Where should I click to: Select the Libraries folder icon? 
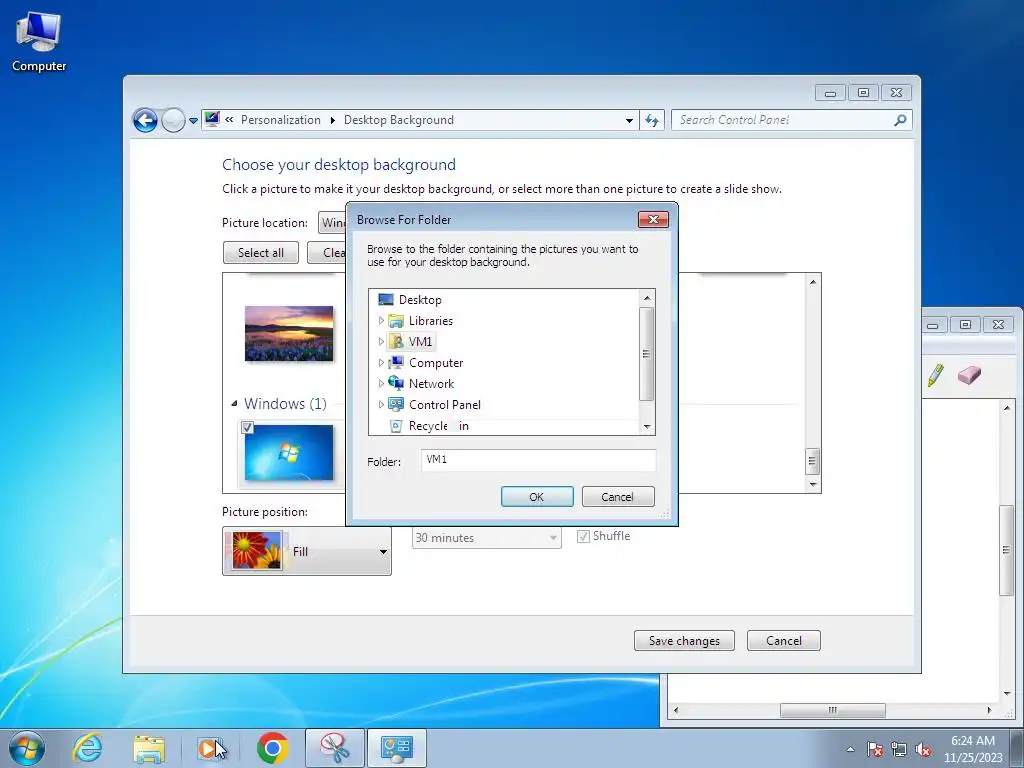point(396,321)
